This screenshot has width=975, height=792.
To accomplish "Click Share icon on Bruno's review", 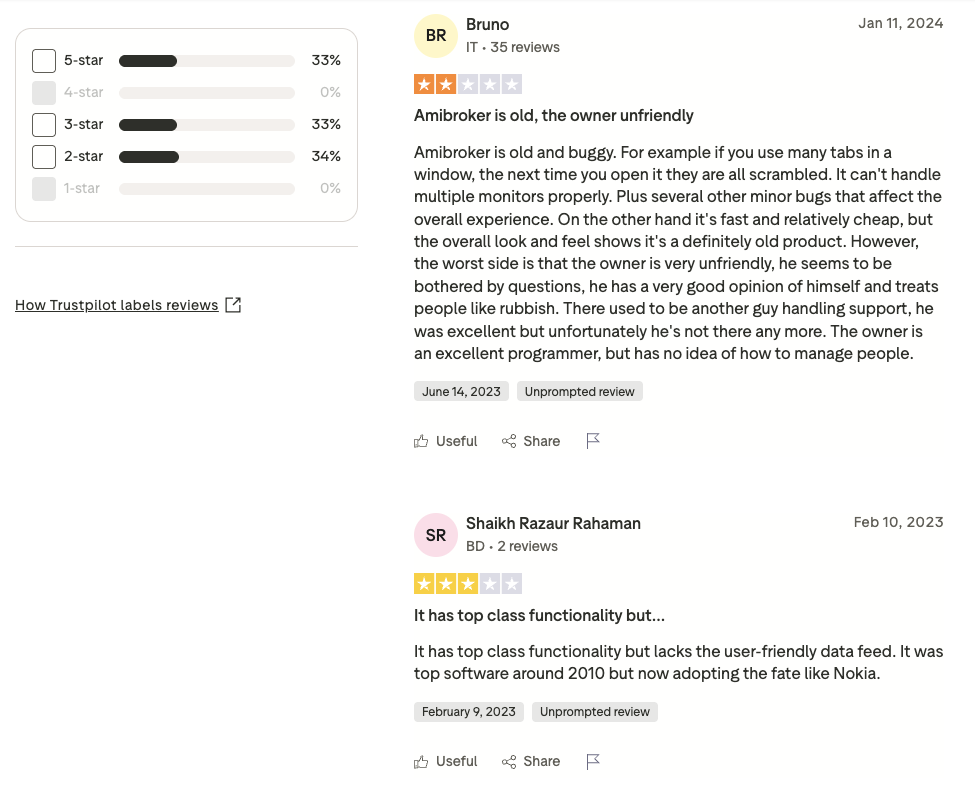I will pos(509,441).
